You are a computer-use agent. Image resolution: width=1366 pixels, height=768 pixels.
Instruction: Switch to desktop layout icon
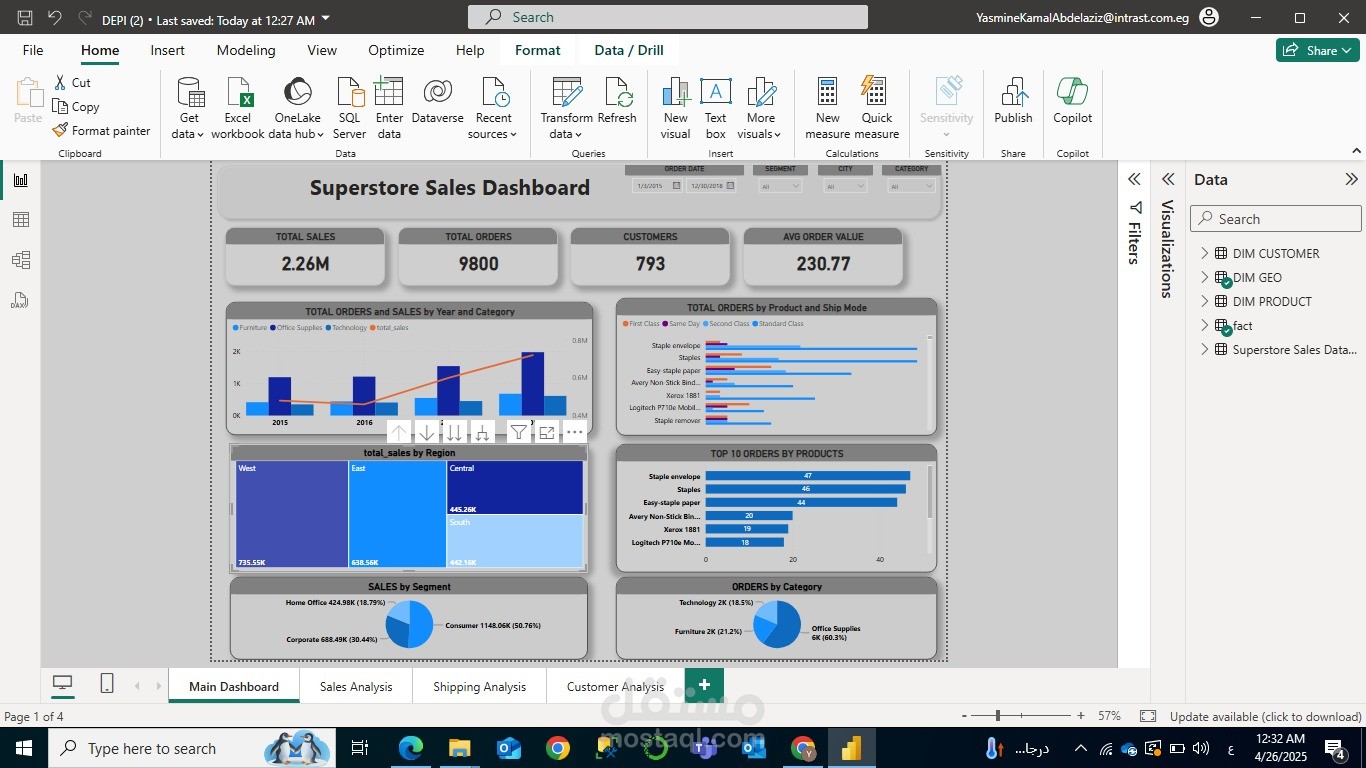point(62,683)
